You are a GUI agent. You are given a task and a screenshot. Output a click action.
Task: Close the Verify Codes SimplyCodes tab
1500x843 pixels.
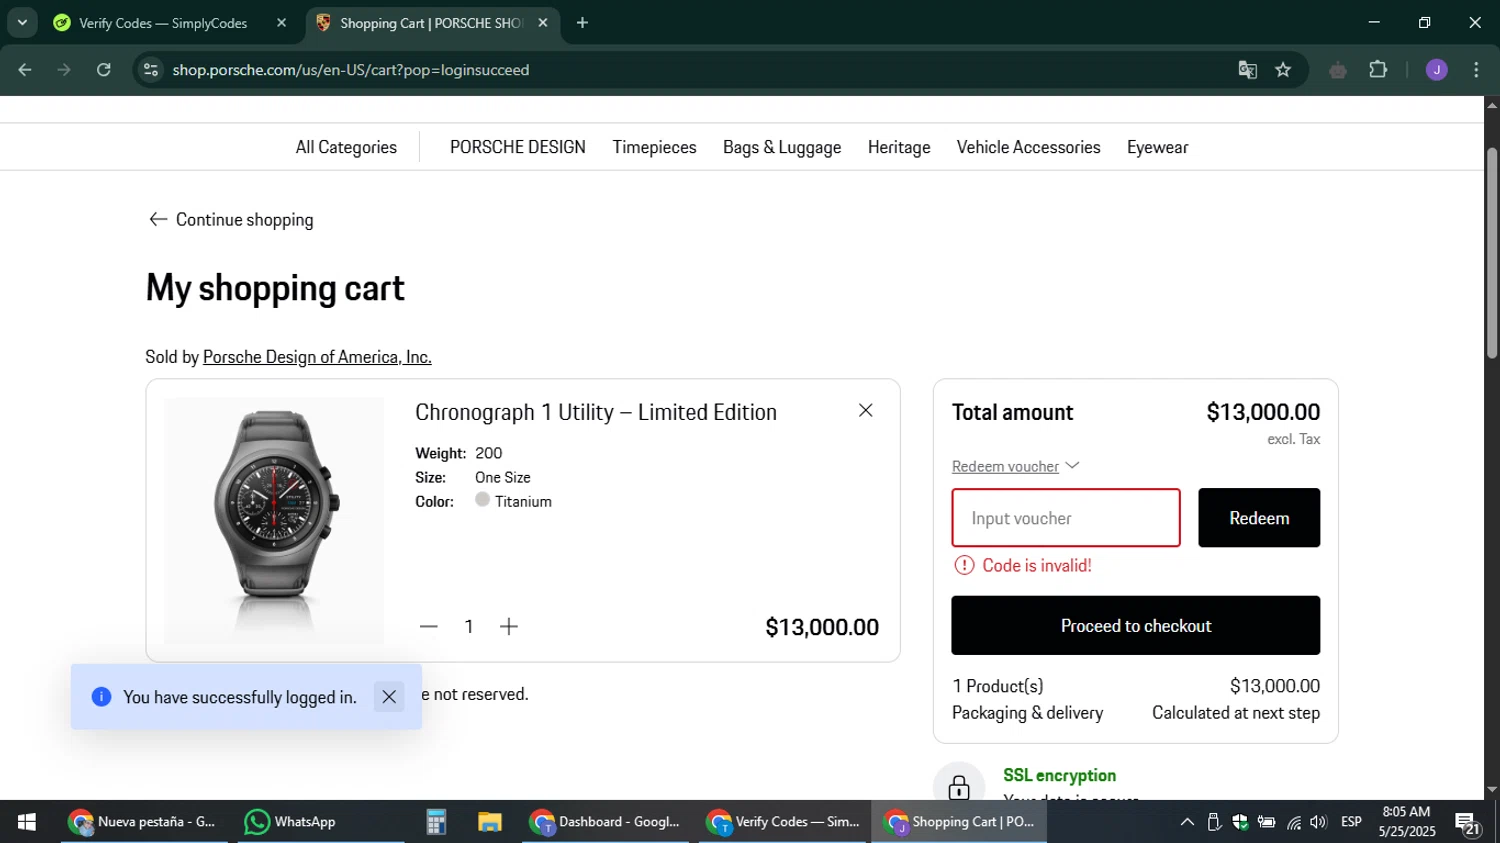click(x=281, y=23)
